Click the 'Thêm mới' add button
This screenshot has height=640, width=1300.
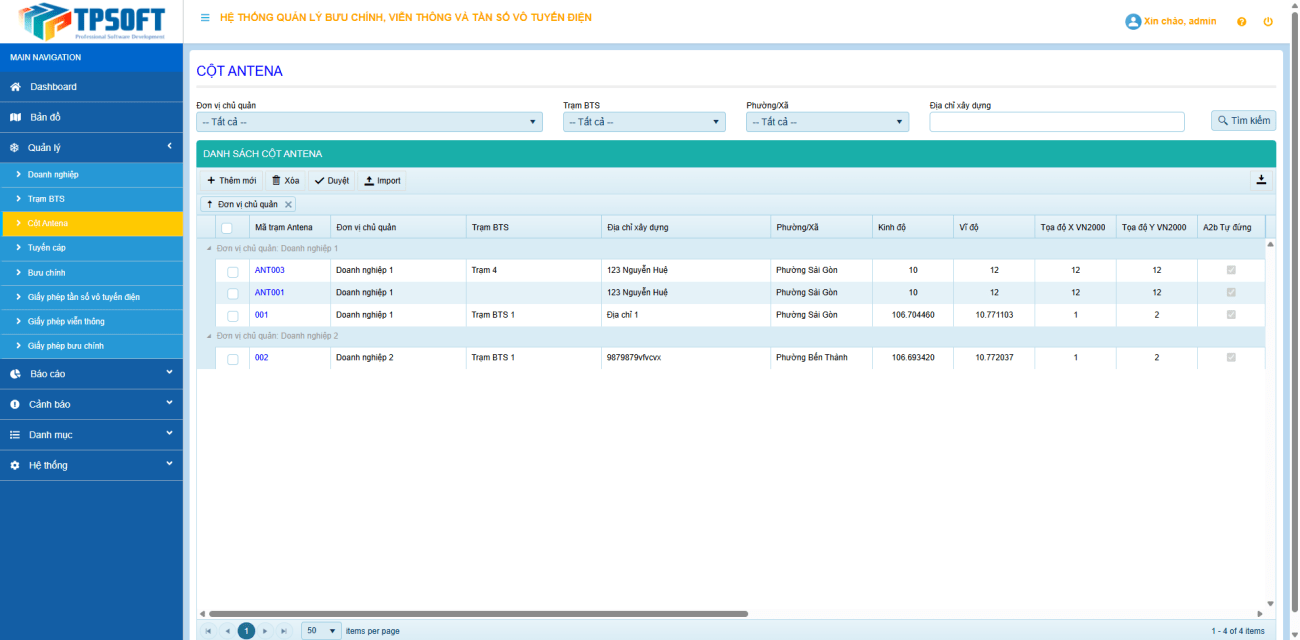click(231, 181)
